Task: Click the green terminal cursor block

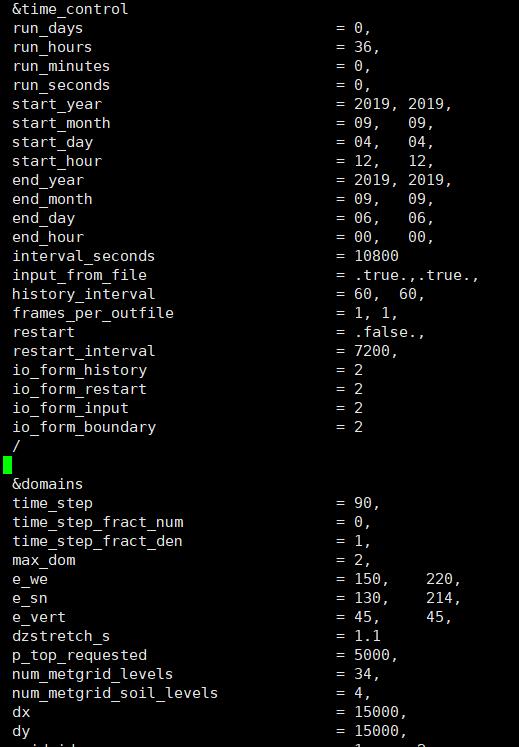Action: pos(8,465)
